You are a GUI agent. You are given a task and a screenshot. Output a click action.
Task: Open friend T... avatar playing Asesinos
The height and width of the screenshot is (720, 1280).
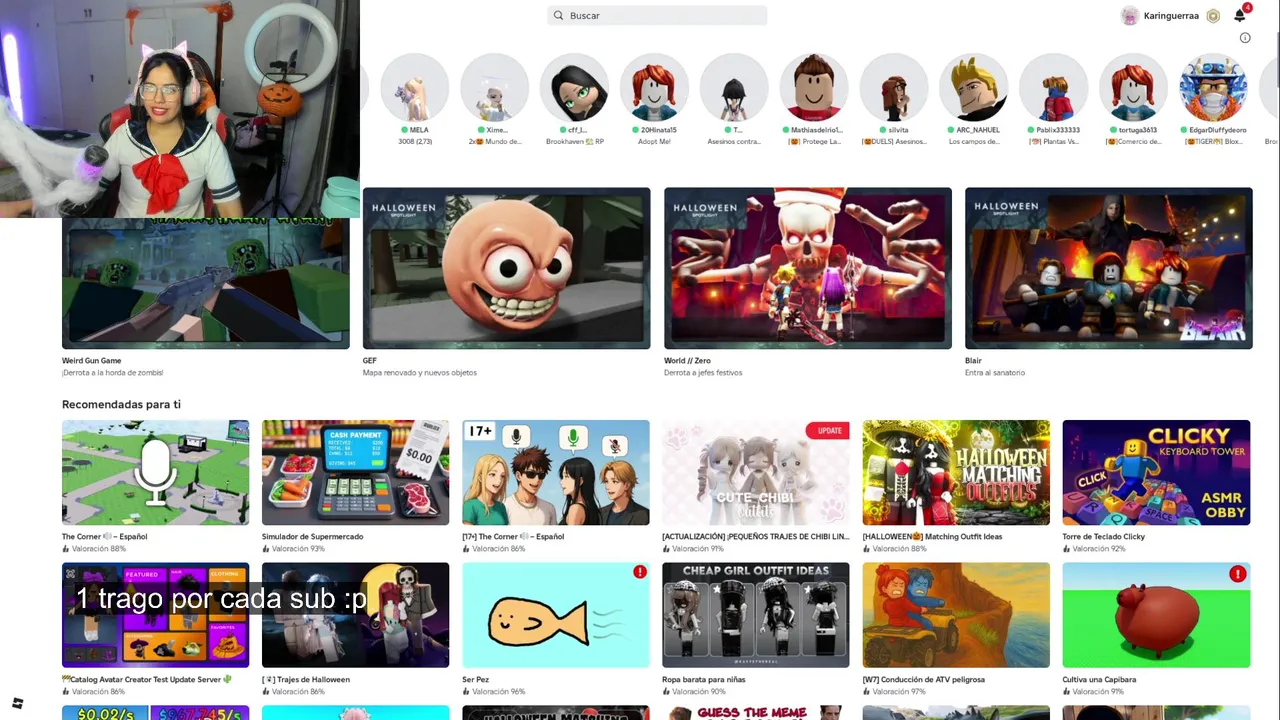734,88
